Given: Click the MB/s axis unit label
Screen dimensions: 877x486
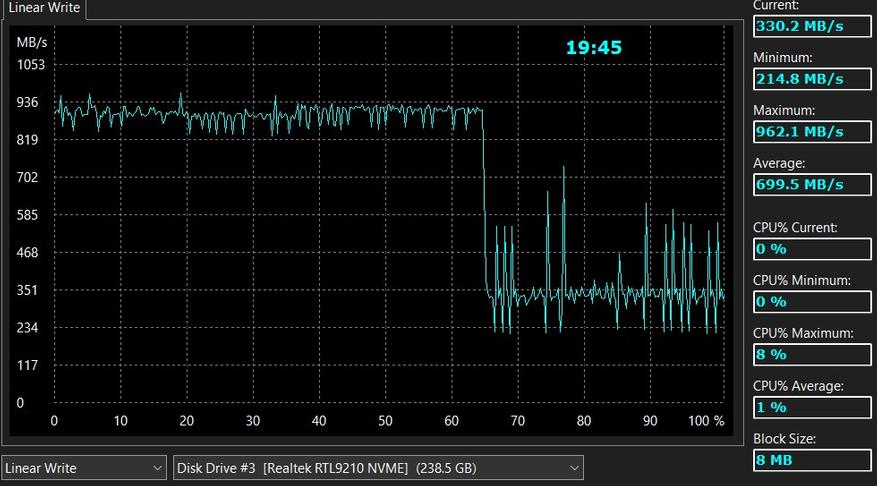Looking at the screenshot, I should (31, 43).
